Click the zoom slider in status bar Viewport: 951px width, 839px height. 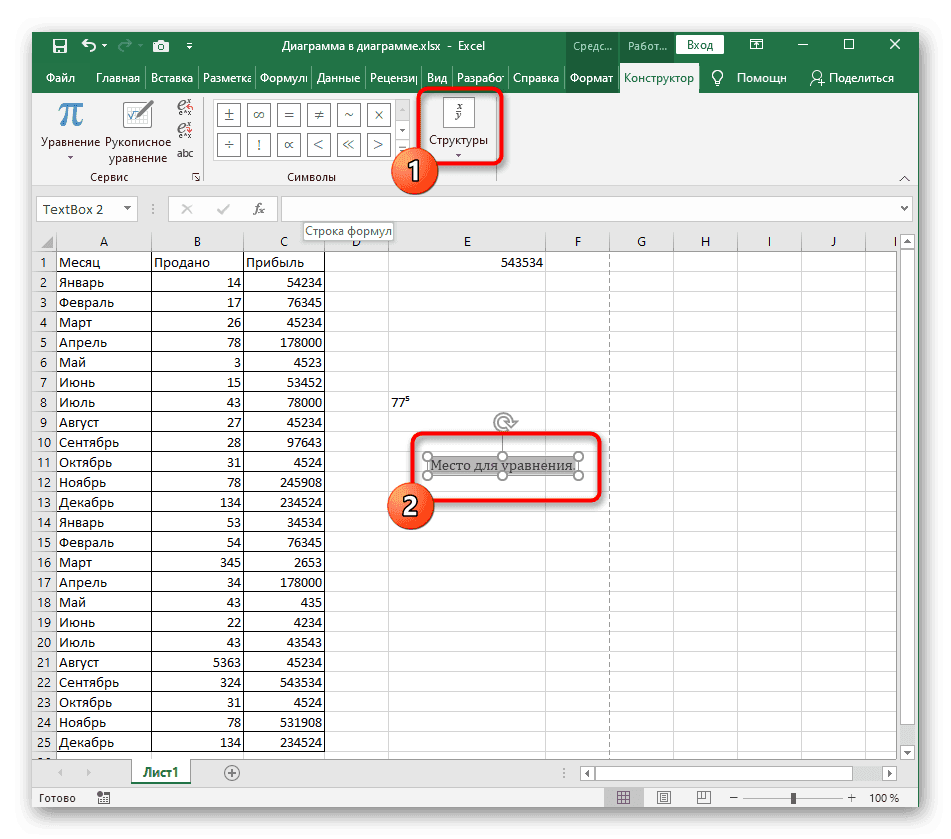[793, 798]
